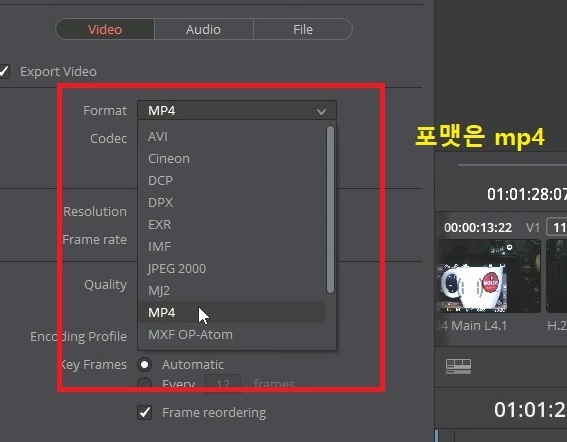Switch to the Video tab
The height and width of the screenshot is (442, 567).
click(x=105, y=29)
